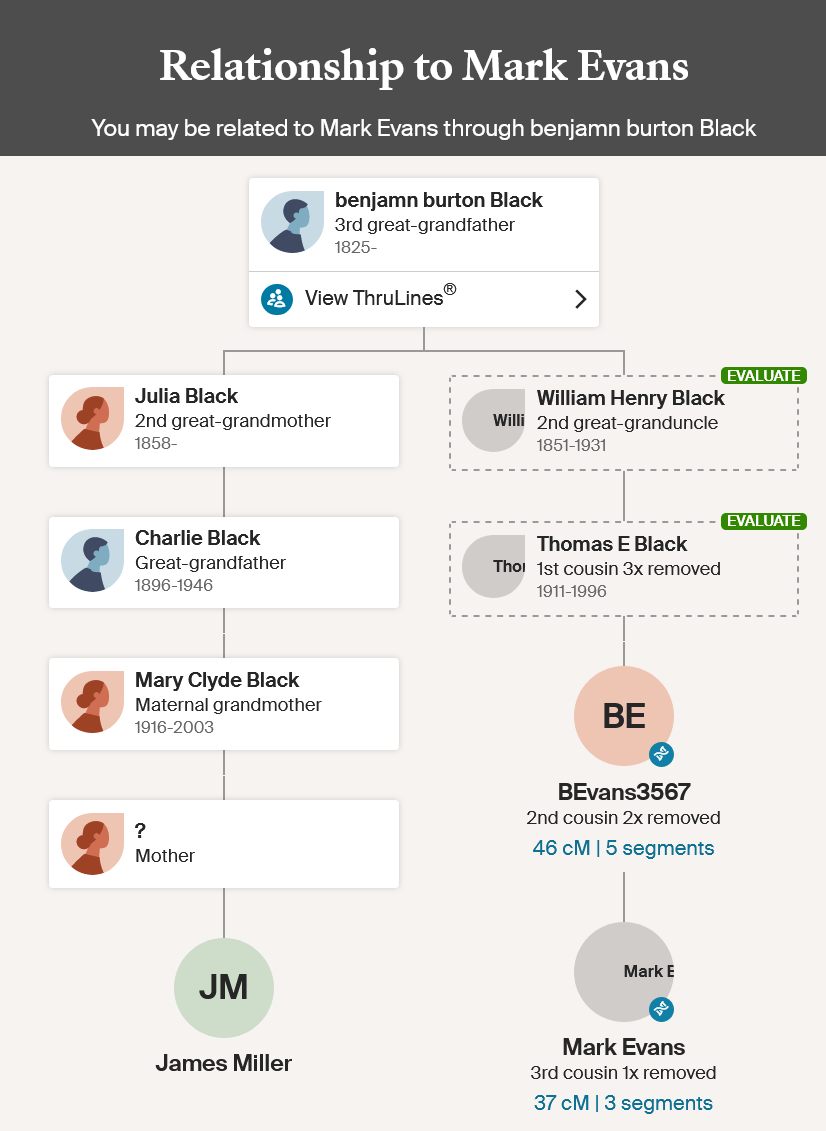Image resolution: width=826 pixels, height=1131 pixels.
Task: Select the BE initials circle
Action: [x=624, y=716]
